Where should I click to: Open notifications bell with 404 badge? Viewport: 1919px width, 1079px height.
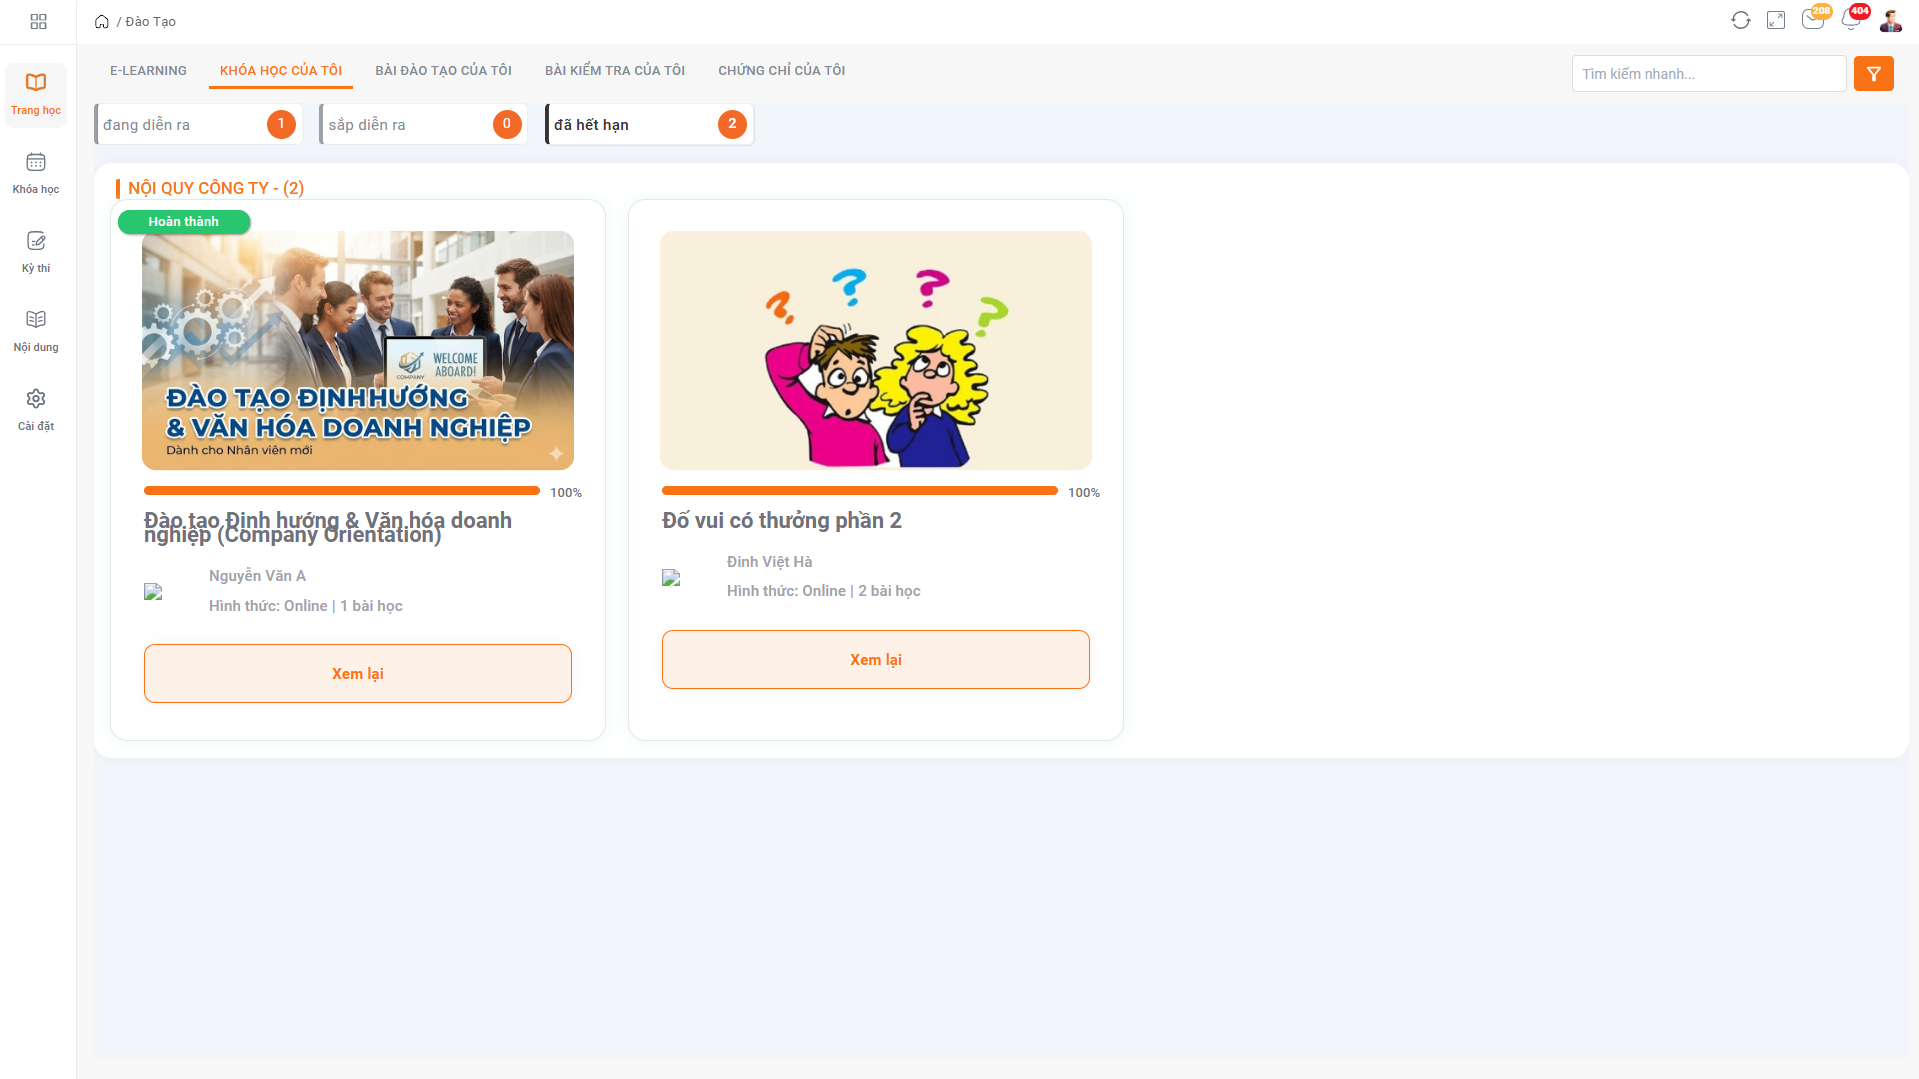(x=1850, y=21)
